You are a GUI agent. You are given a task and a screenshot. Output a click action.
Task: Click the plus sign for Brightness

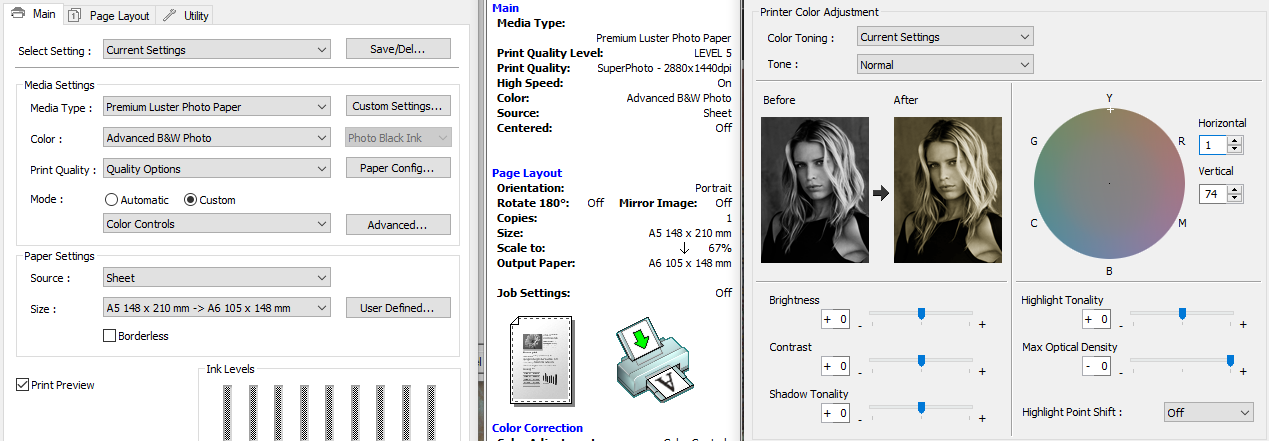tap(982, 324)
